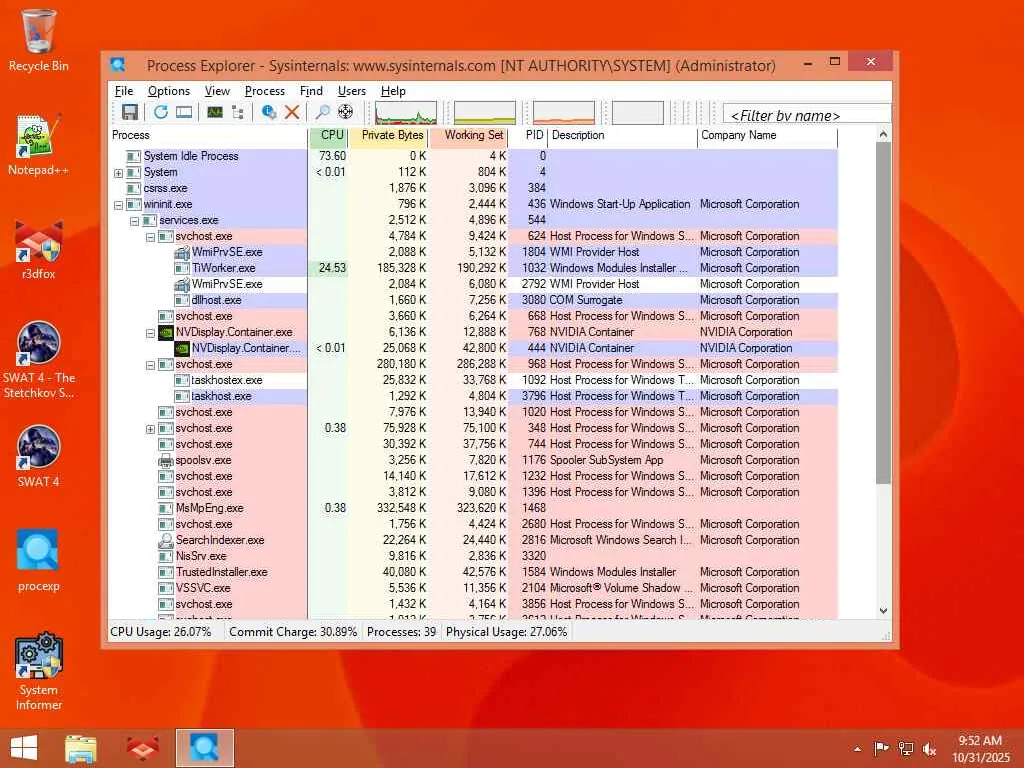Click the NVDisplay.Container.exe NVIDIA icon, PID 768
Screen dimensions: 1024x768
166,332
